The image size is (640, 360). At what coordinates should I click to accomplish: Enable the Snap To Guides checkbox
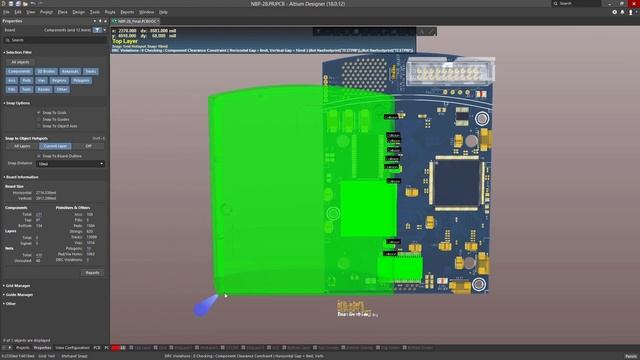pos(39,120)
